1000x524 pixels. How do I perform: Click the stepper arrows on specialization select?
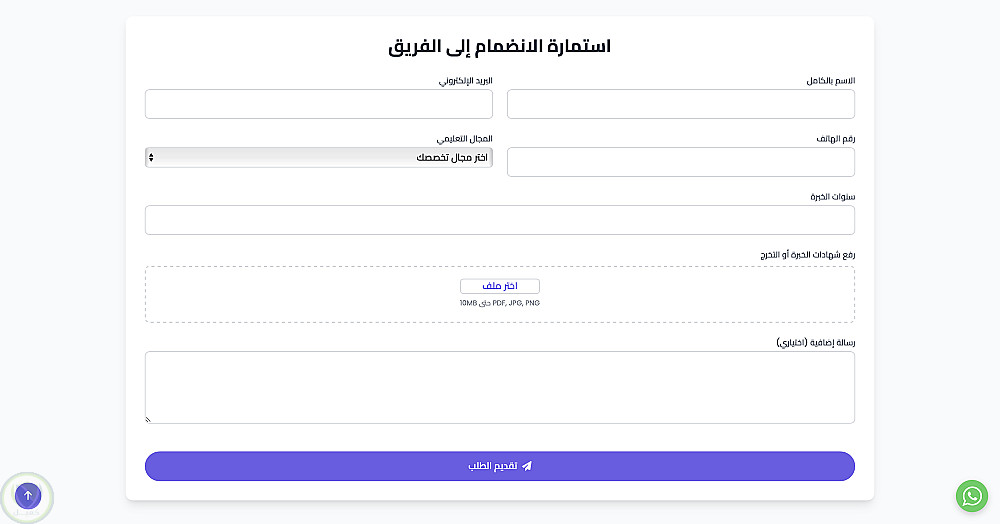[x=151, y=157]
